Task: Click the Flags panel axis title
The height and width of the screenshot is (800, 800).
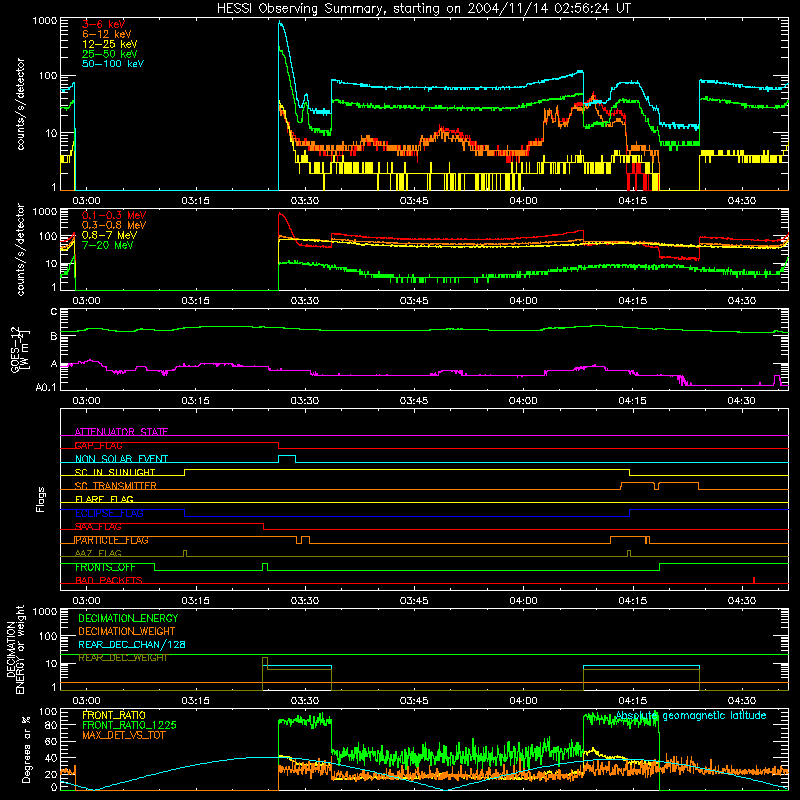Action: tap(41, 499)
